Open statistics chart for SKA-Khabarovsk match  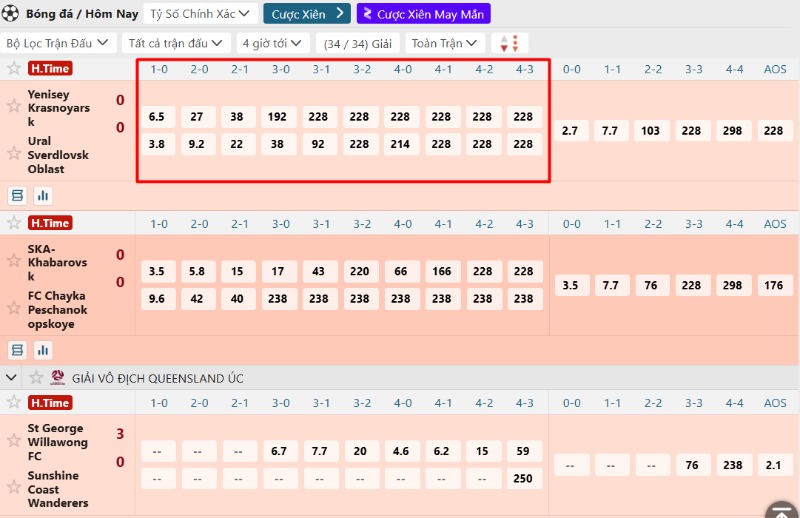(43, 350)
